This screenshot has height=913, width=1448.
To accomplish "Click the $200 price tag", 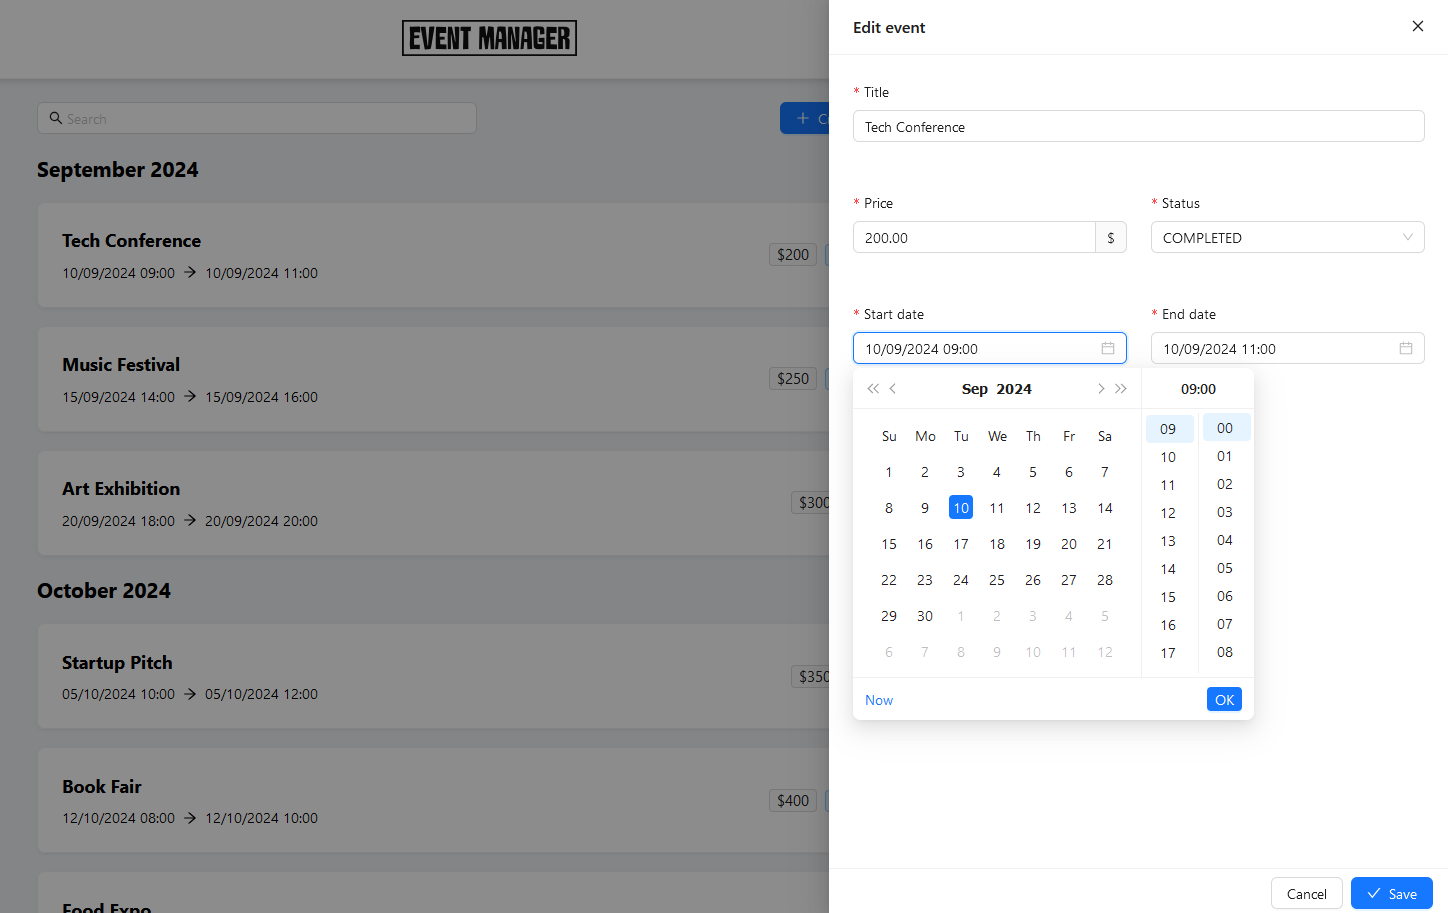I will [x=793, y=254].
